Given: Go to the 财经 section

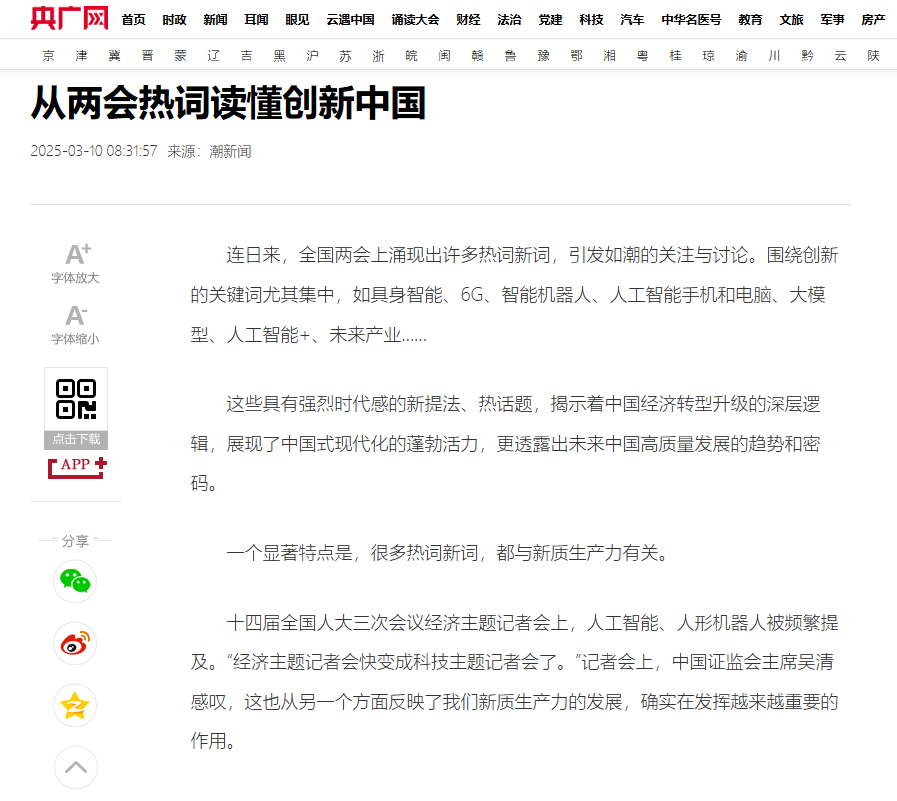Looking at the screenshot, I should click(467, 20).
